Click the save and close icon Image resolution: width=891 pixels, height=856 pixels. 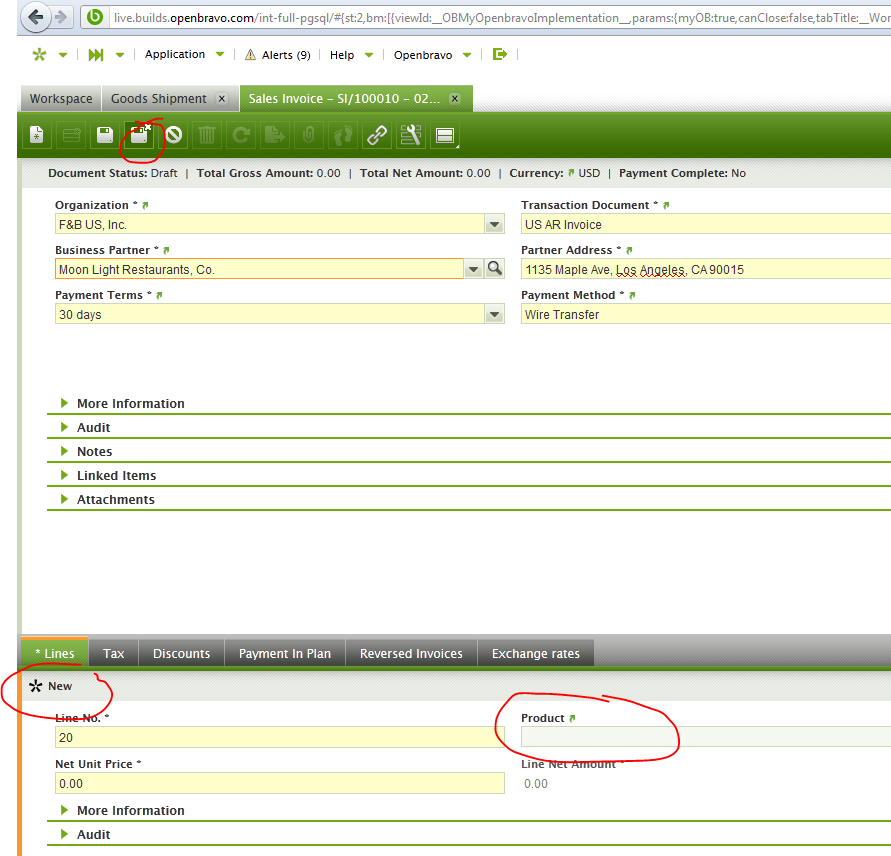pos(139,135)
